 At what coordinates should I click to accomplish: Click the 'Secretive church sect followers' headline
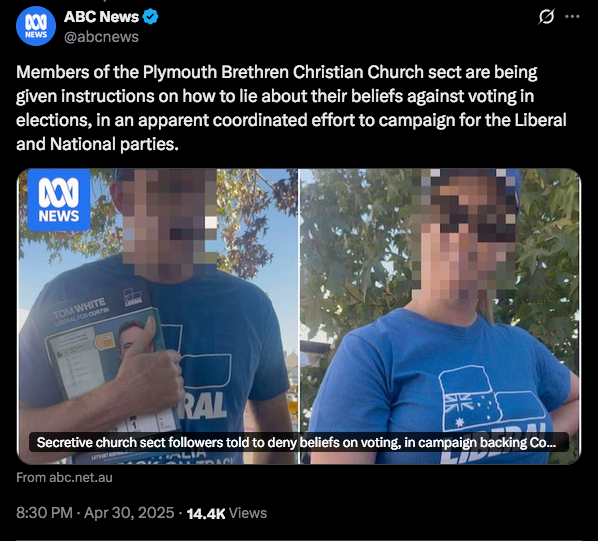(x=296, y=442)
